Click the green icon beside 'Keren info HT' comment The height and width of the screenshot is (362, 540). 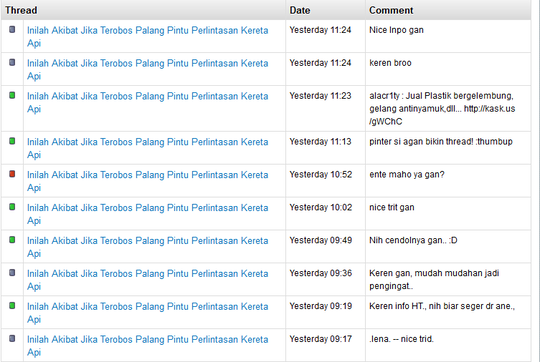(12, 306)
